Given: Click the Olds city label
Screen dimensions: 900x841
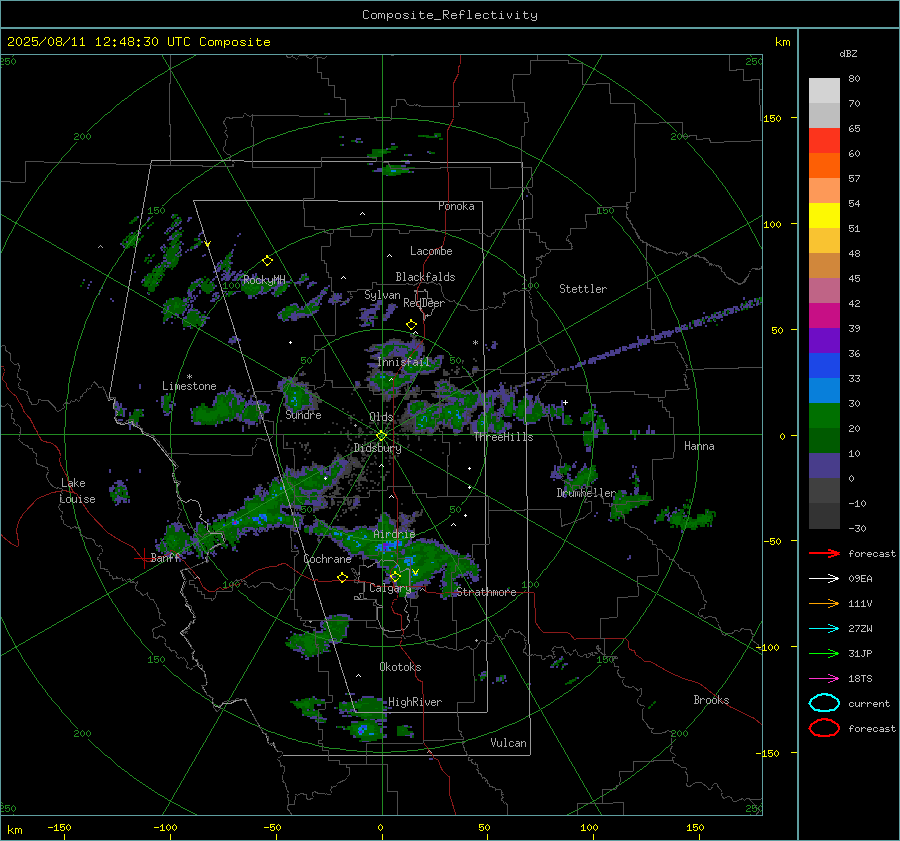Looking at the screenshot, I should click(x=381, y=417).
